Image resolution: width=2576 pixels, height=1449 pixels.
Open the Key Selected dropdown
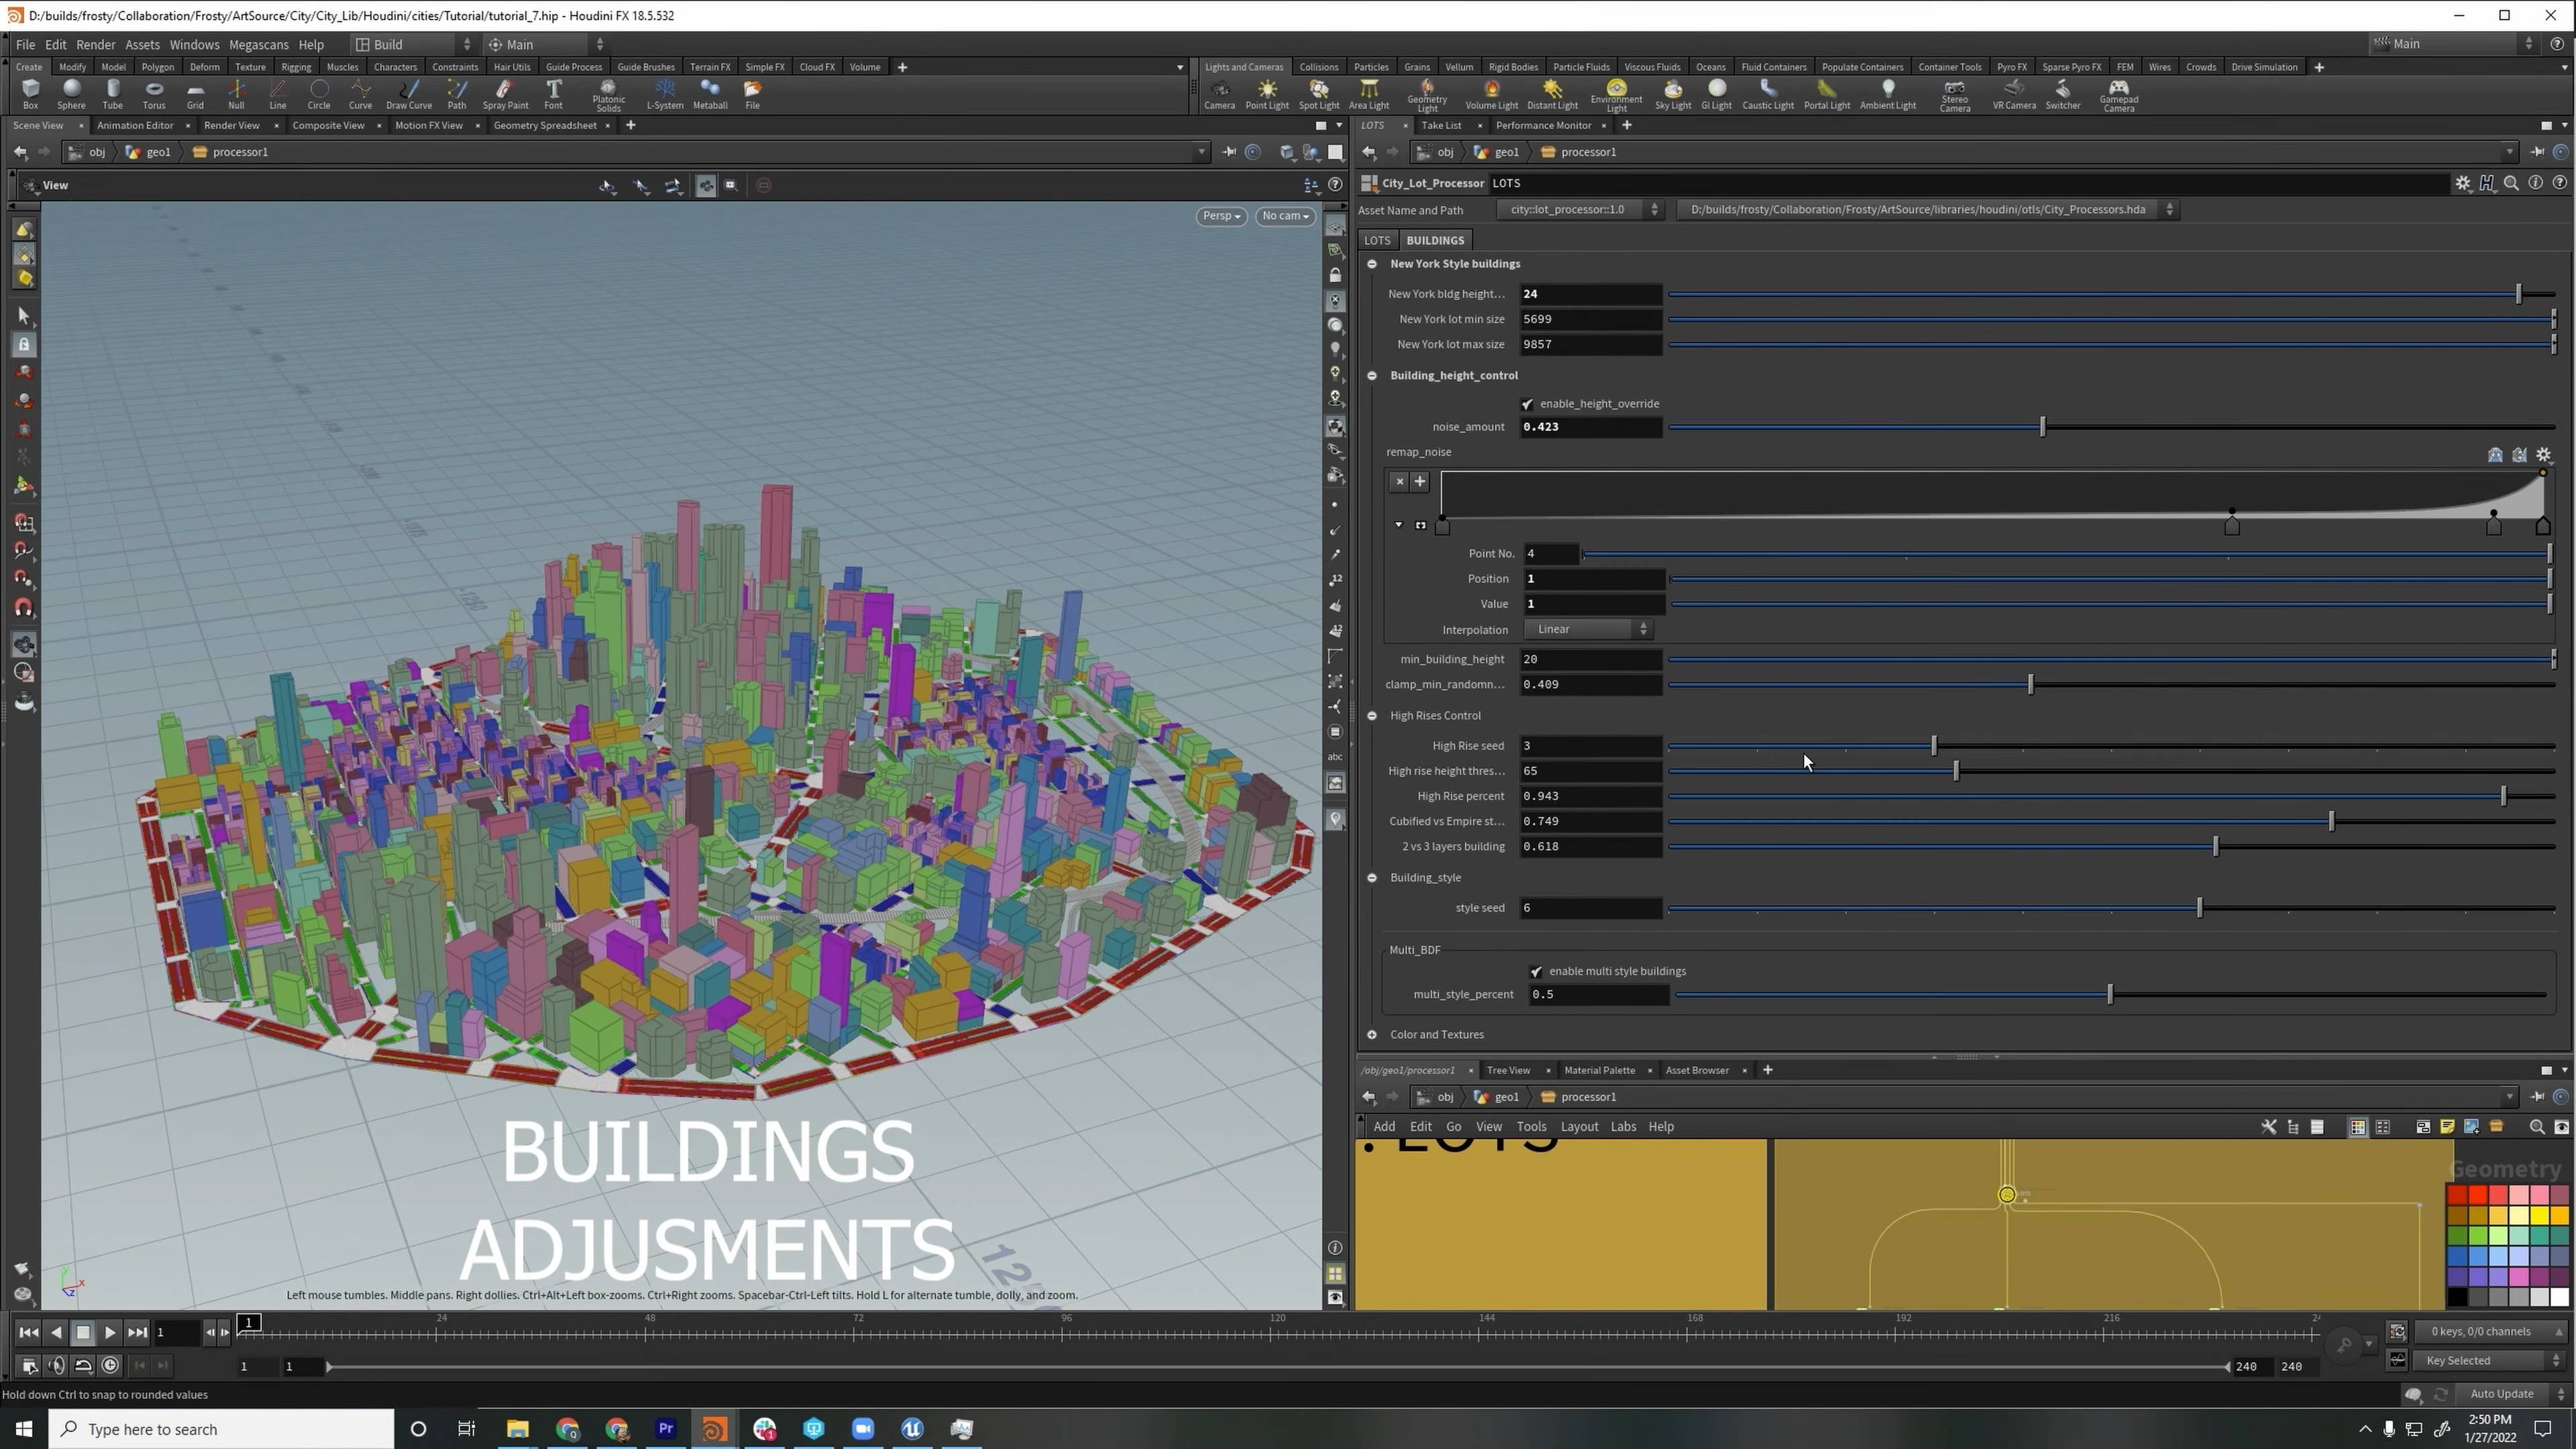(2490, 1361)
